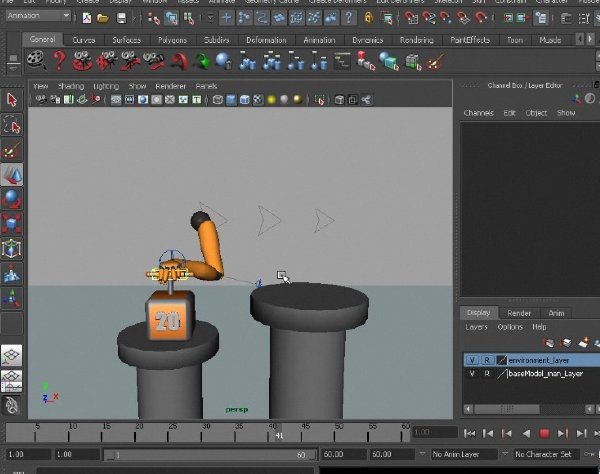Go to start of playback range
The image size is (600, 474).
point(469,433)
